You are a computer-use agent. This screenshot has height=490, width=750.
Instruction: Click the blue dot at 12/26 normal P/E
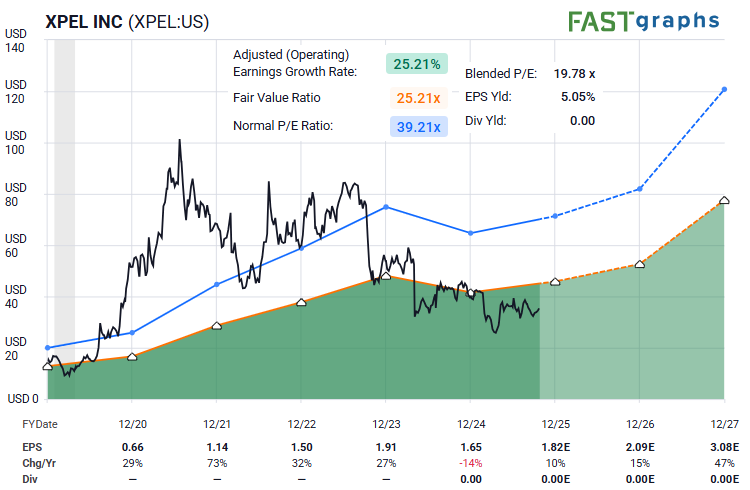coord(641,189)
